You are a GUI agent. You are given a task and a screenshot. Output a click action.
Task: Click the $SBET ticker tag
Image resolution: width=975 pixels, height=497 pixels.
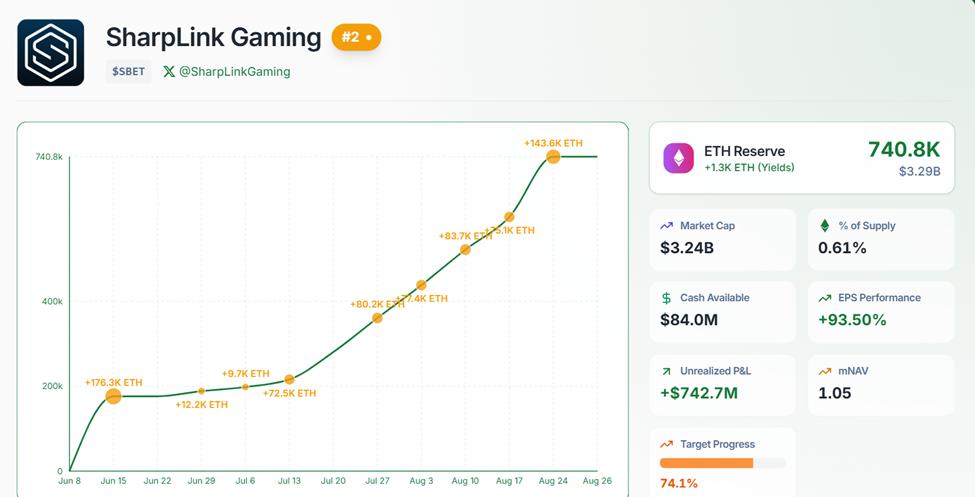[128, 71]
